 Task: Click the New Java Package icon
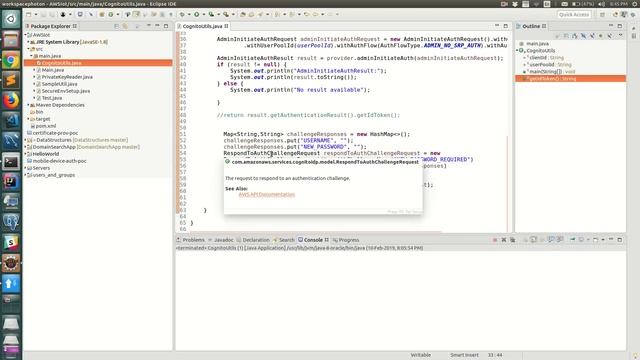[x=102, y=15]
